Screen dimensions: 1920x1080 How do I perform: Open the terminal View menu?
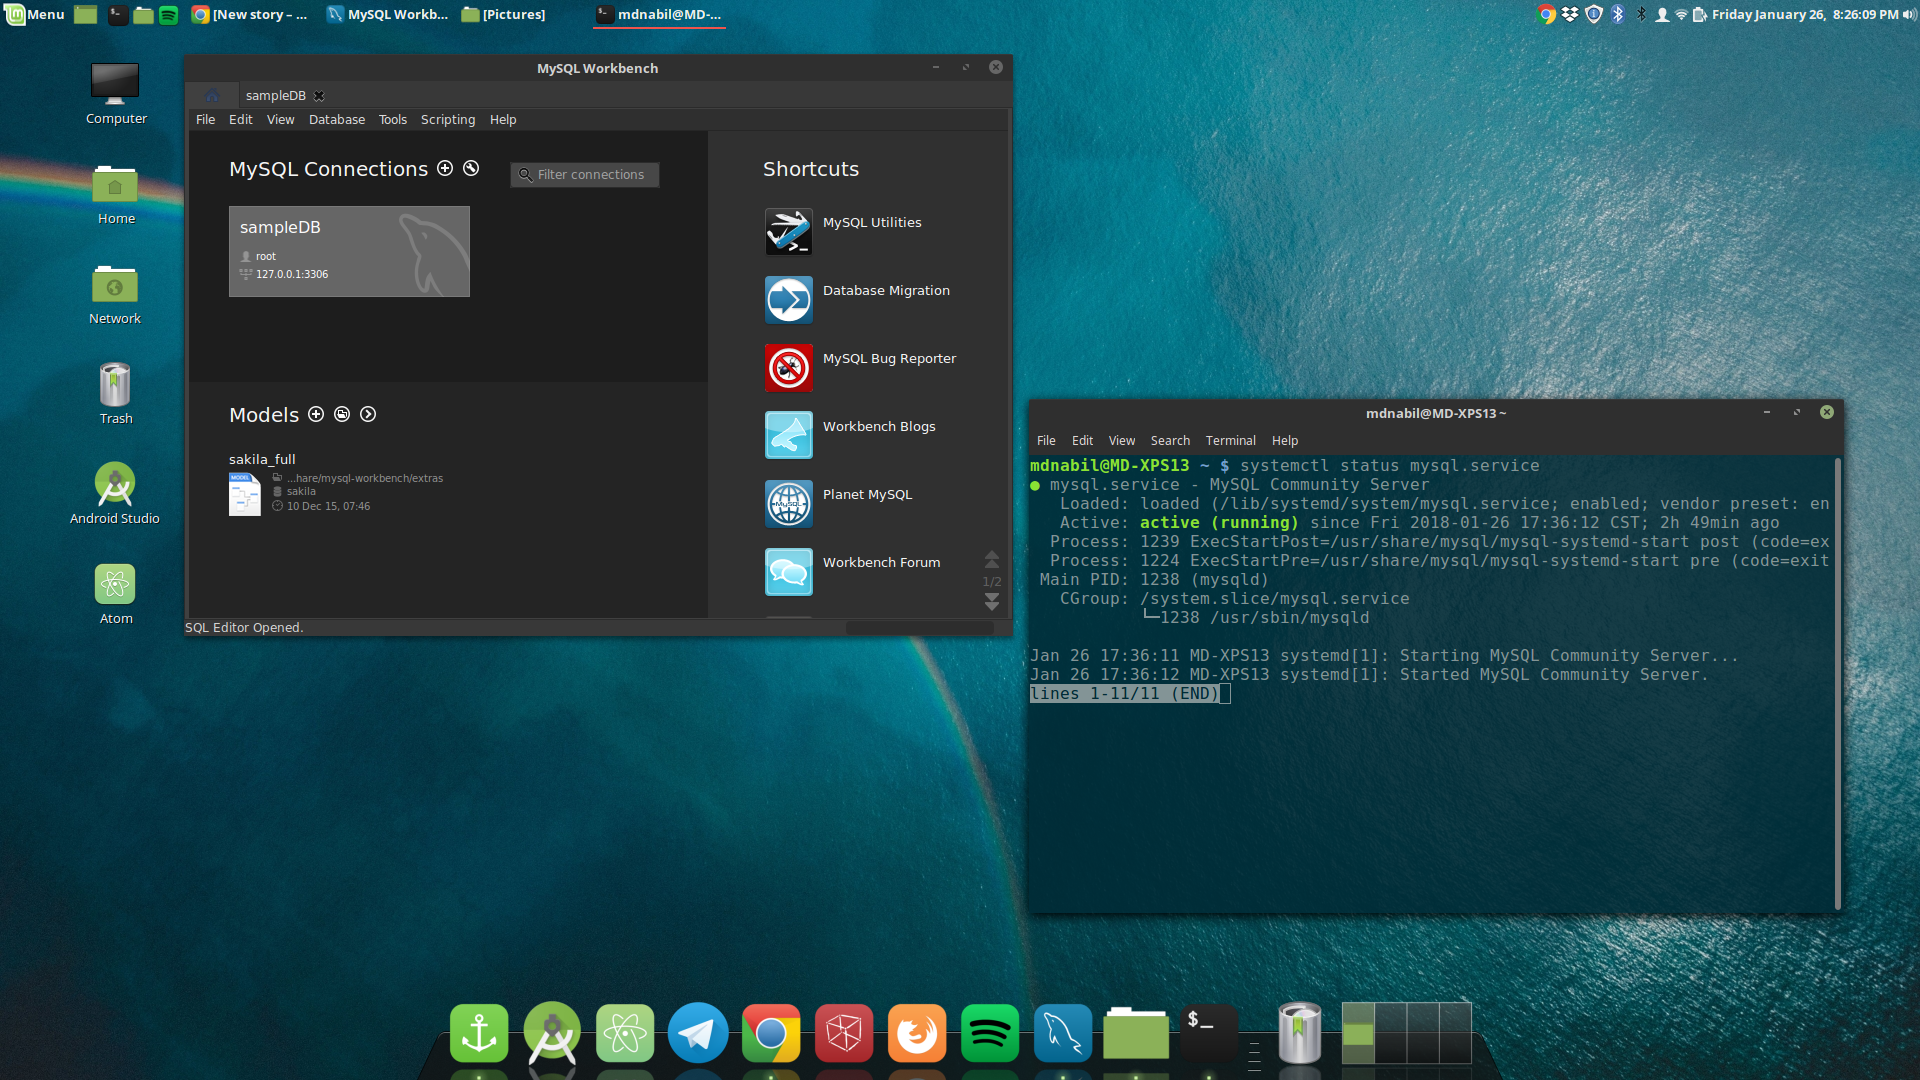[1121, 441]
